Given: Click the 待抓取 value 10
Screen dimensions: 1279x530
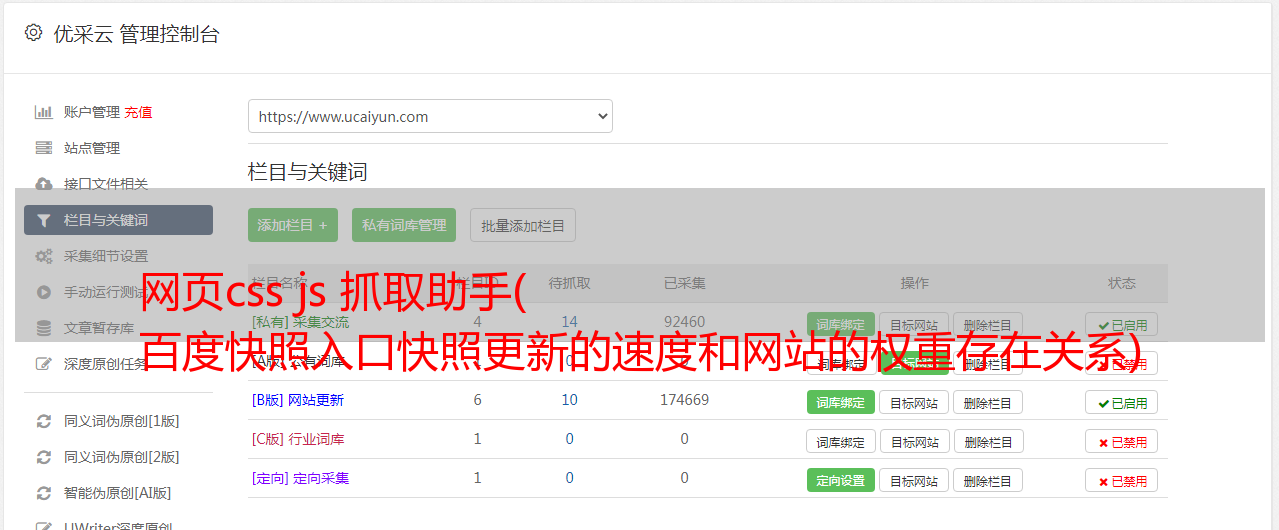Looking at the screenshot, I should tap(569, 400).
